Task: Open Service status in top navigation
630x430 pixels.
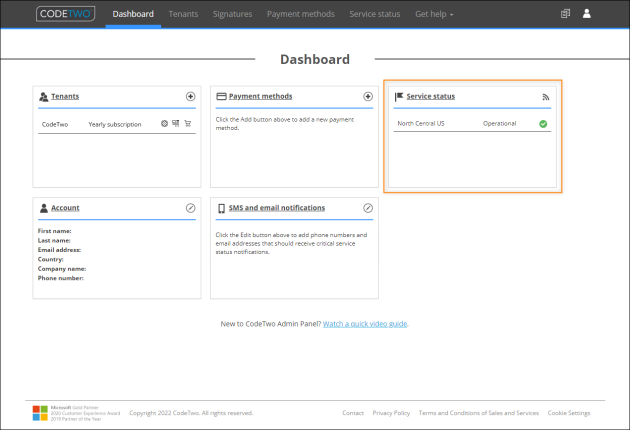Action: [374, 14]
